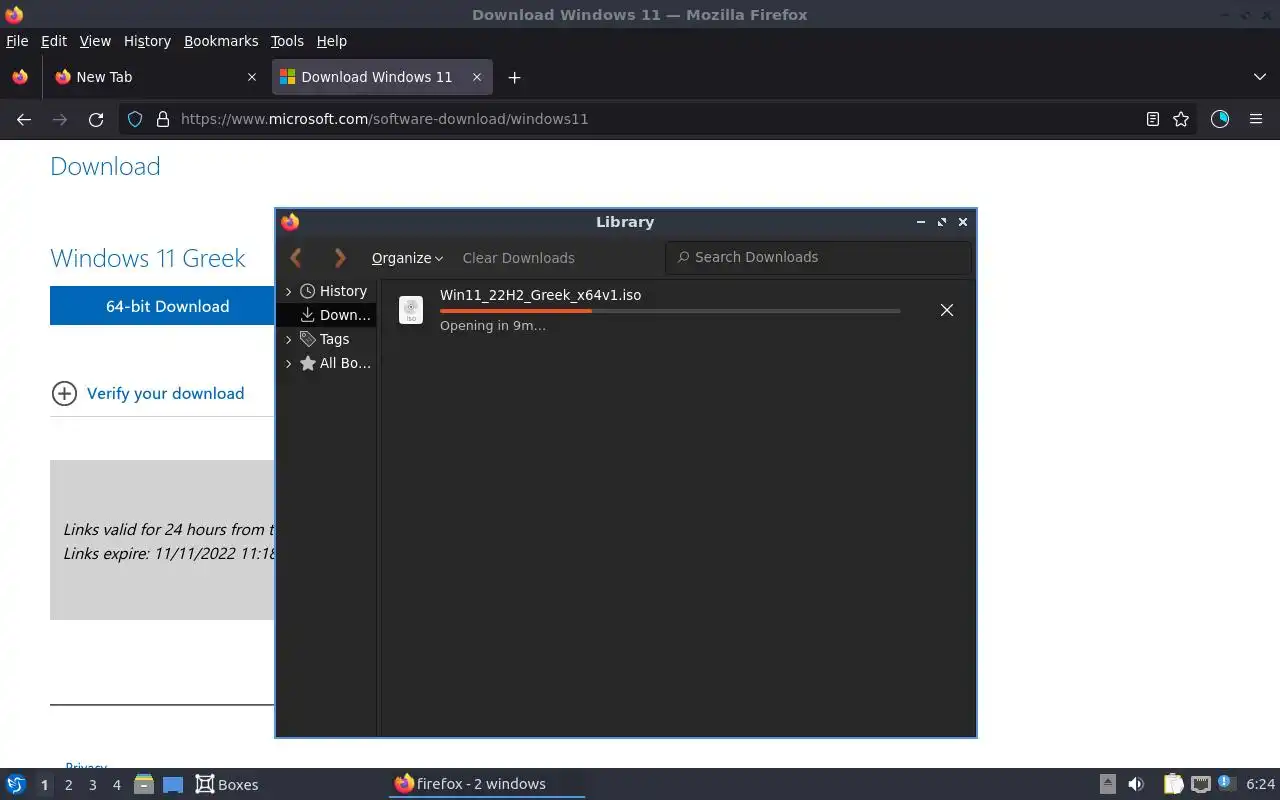Cancel the Win11 ISO download

pyautogui.click(x=946, y=310)
